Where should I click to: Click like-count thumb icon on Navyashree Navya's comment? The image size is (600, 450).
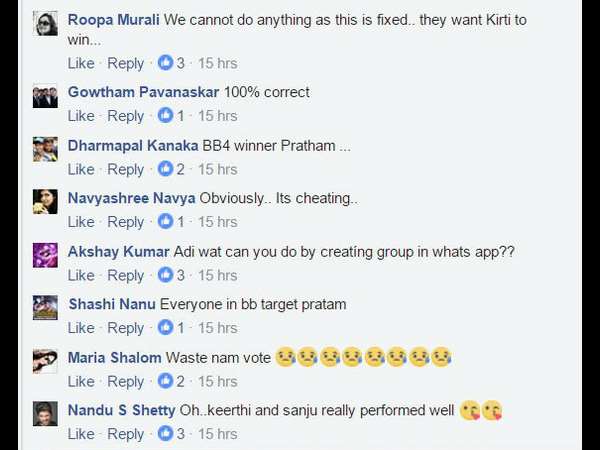165,222
